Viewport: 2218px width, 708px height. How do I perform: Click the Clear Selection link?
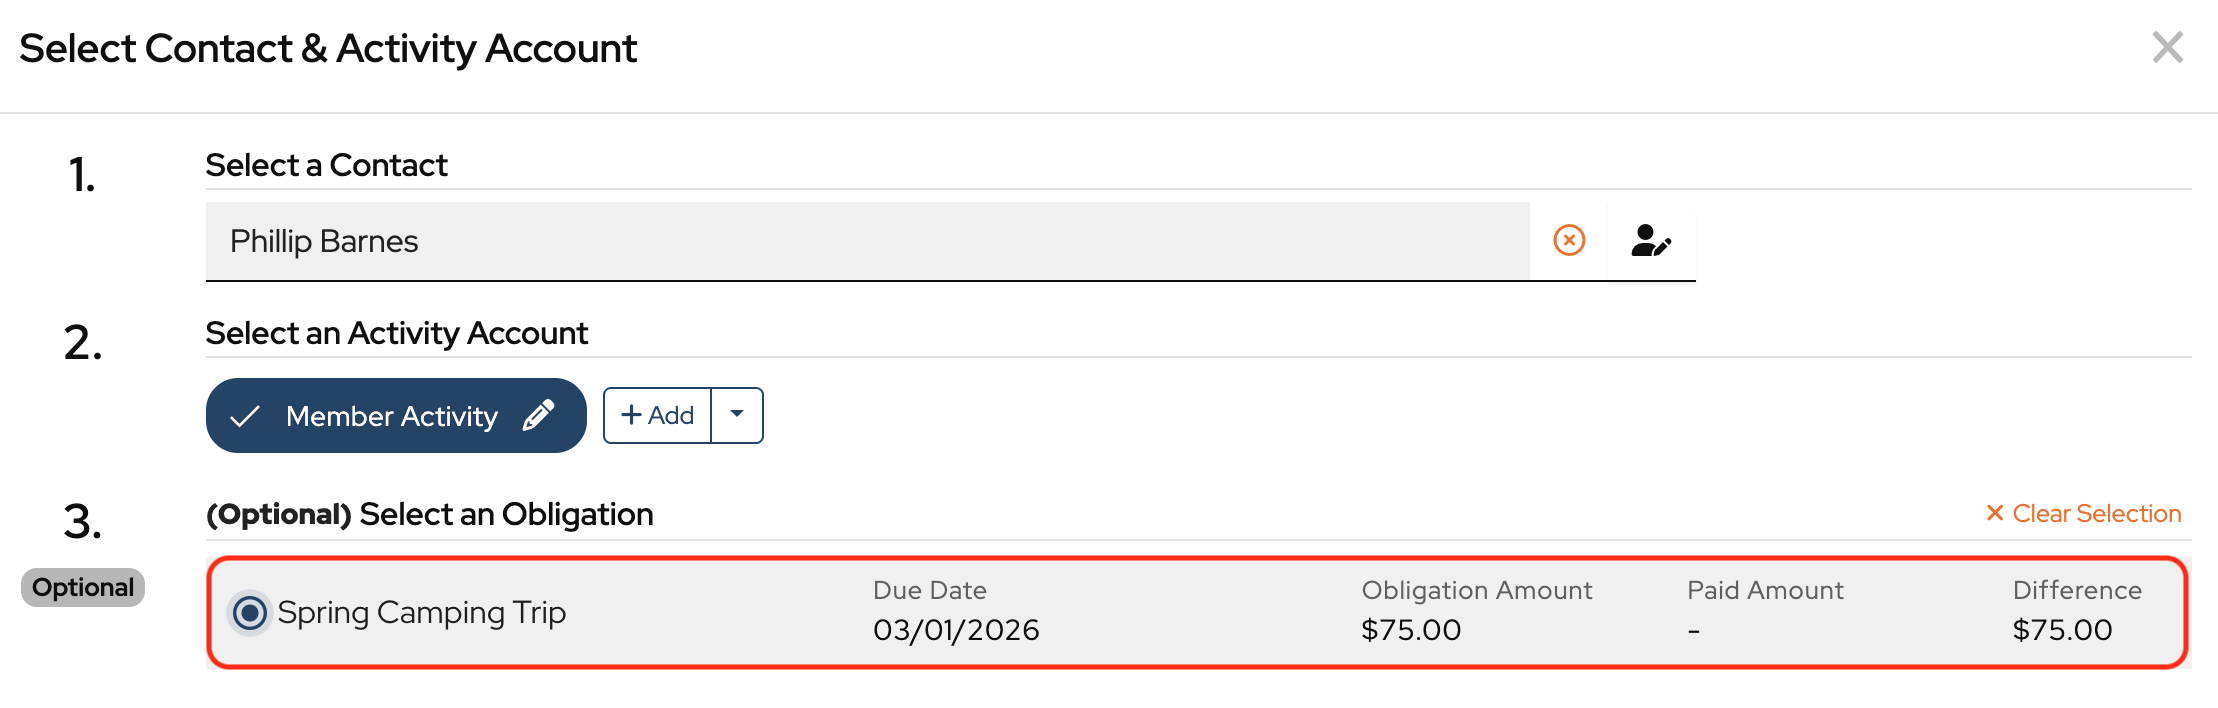pos(2096,513)
